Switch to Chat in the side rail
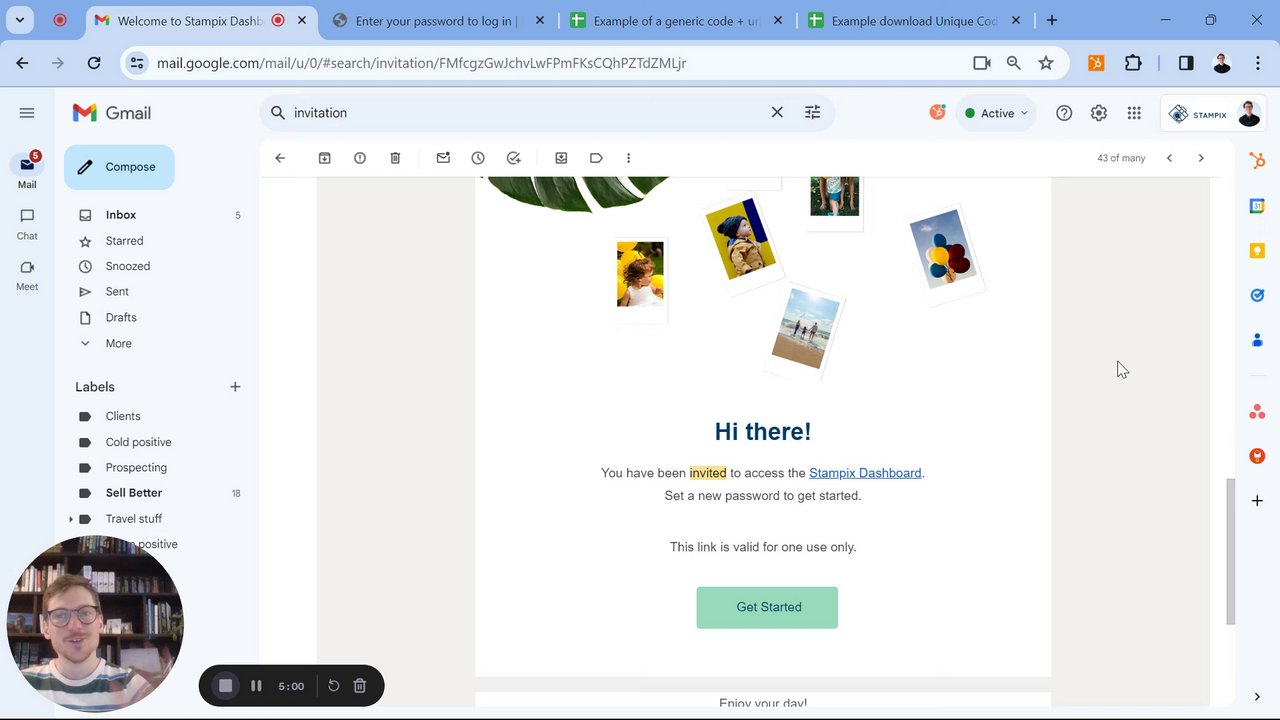The width and height of the screenshot is (1280, 720). pos(27,224)
